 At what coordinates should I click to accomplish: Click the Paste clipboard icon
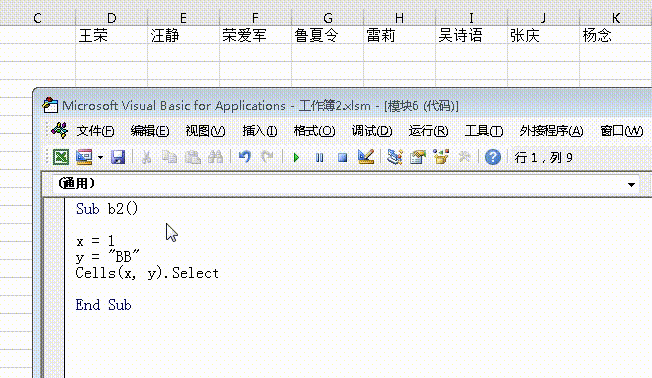click(193, 157)
